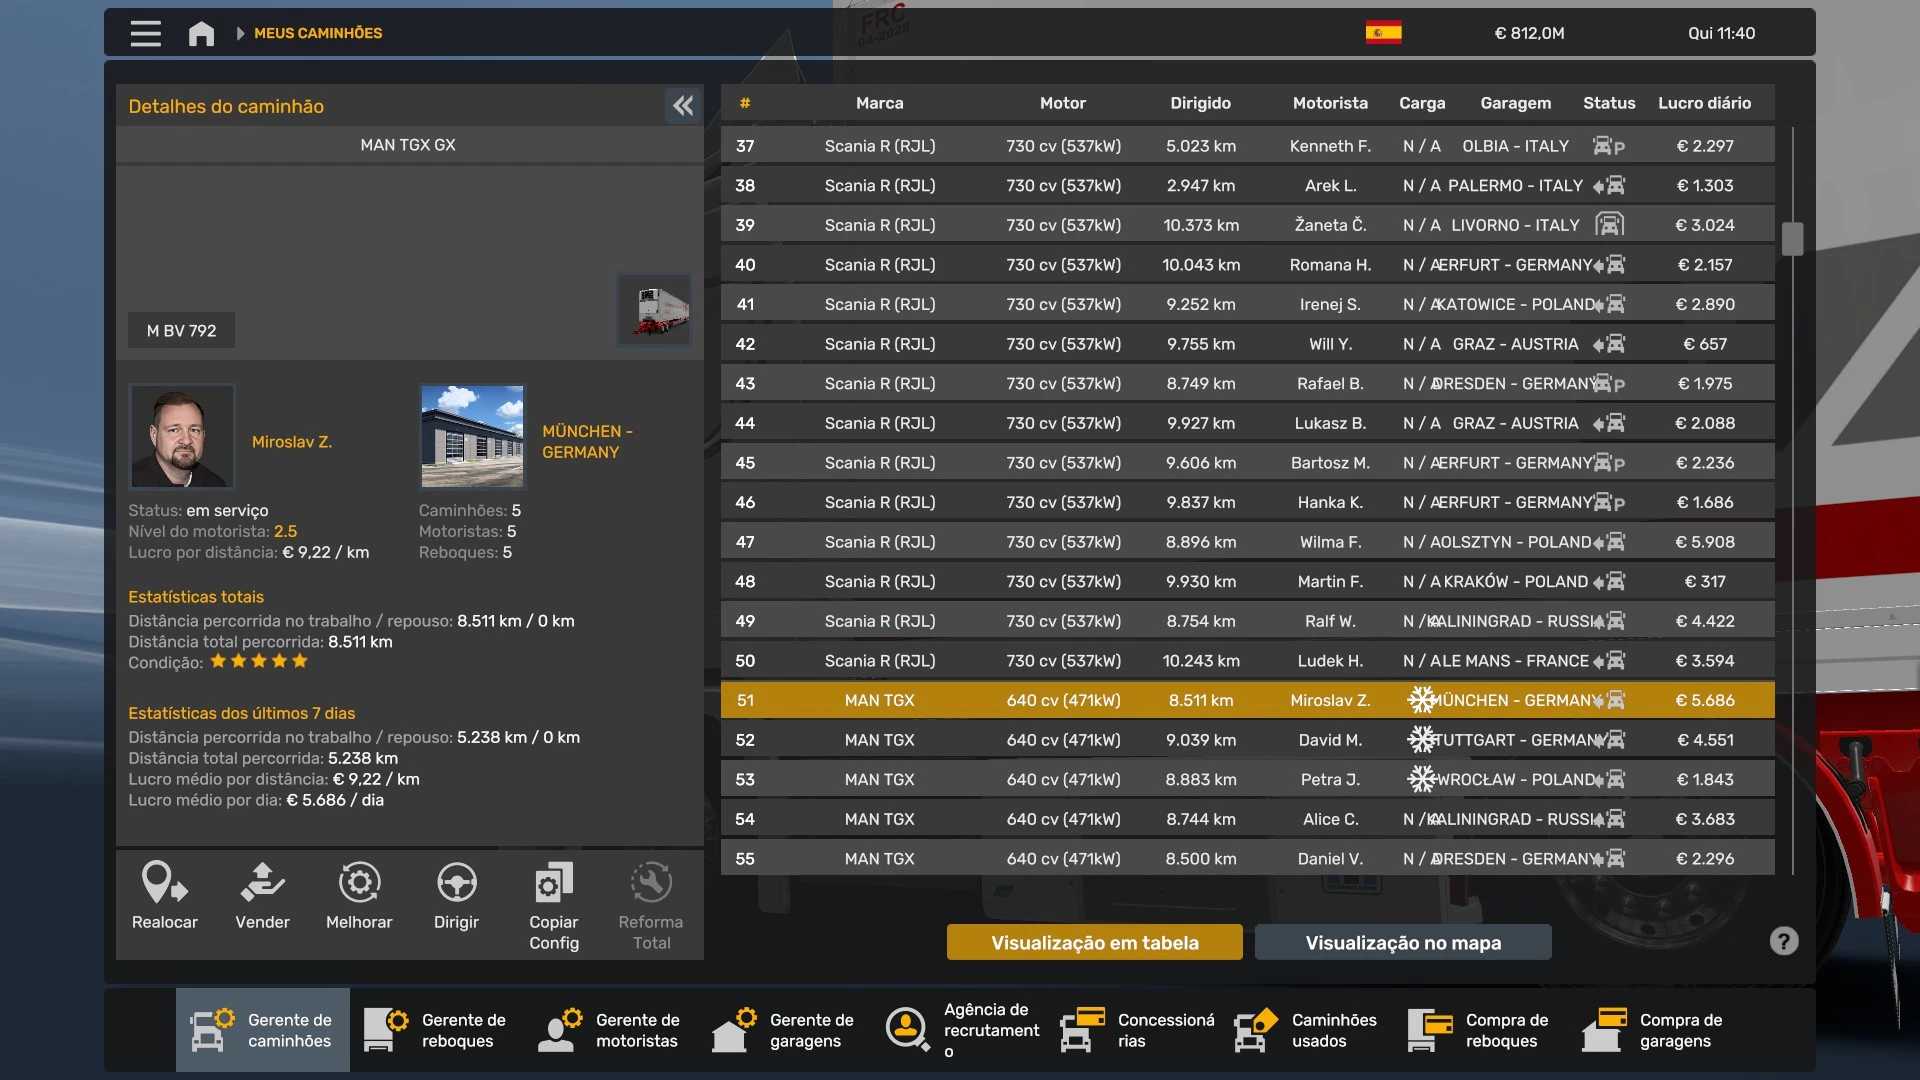Screen dimensions: 1920x1080
Task: Open the help question mark icon
Action: (1783, 941)
